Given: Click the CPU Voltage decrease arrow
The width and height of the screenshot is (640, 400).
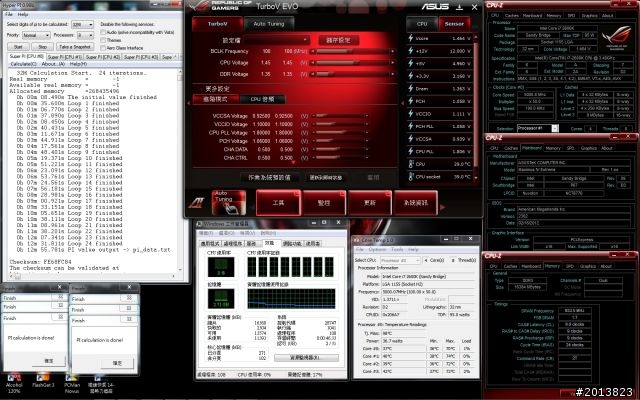Looking at the screenshot, I should coord(313,63).
